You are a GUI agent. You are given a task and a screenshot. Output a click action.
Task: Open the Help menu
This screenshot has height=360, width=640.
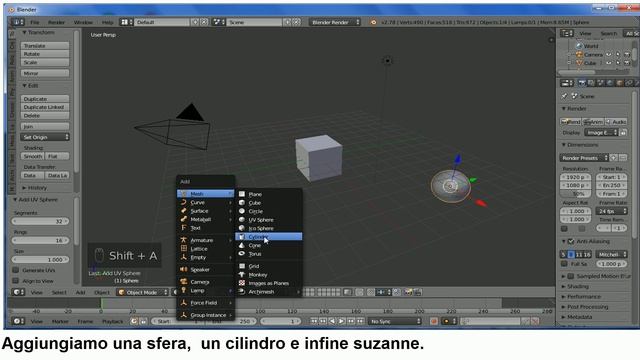point(107,22)
